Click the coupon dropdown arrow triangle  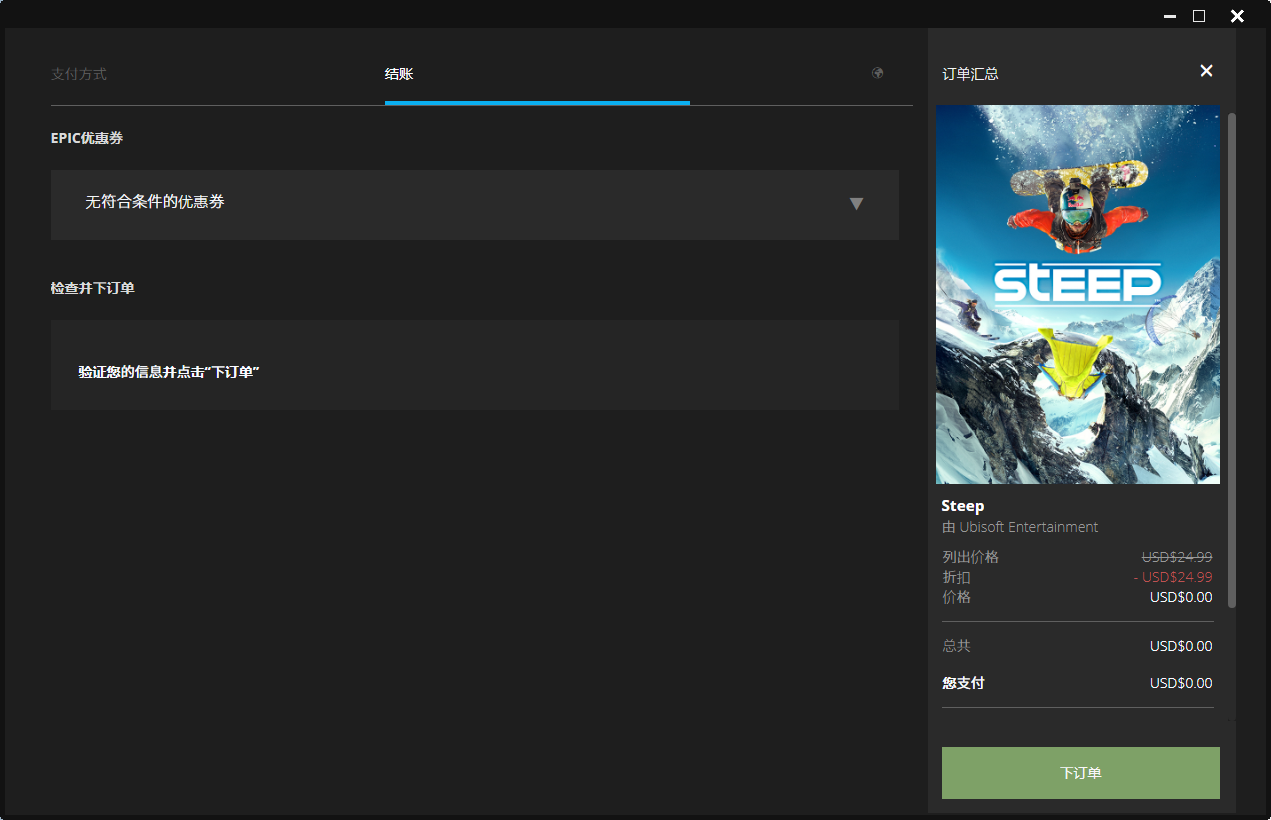pos(856,204)
